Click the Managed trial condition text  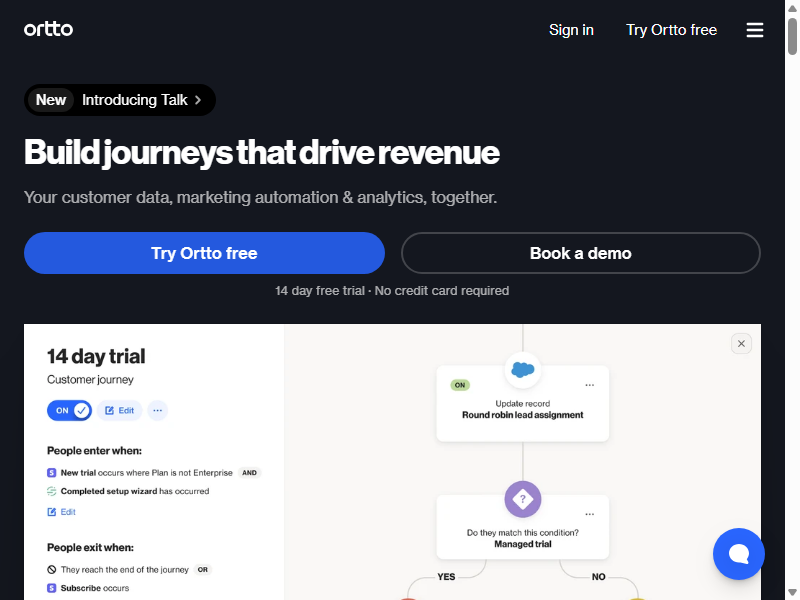[x=522, y=544]
